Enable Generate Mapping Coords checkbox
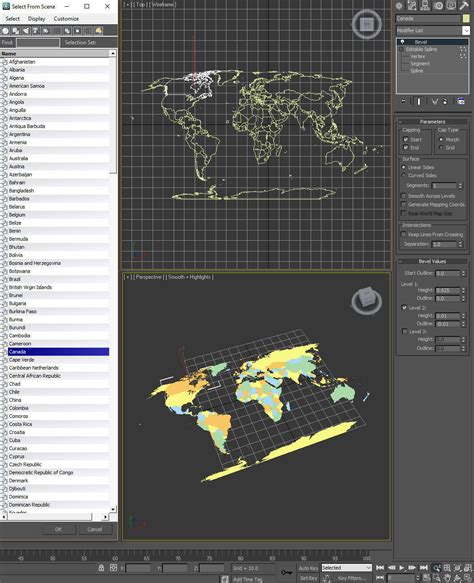Screen dimensions: 474x583 click(403, 204)
